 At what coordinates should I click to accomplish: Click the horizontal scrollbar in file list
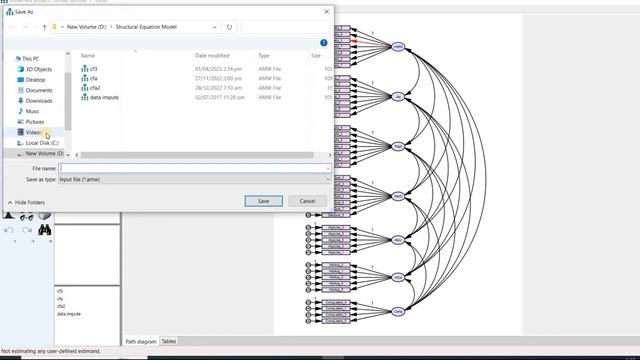pos(197,155)
